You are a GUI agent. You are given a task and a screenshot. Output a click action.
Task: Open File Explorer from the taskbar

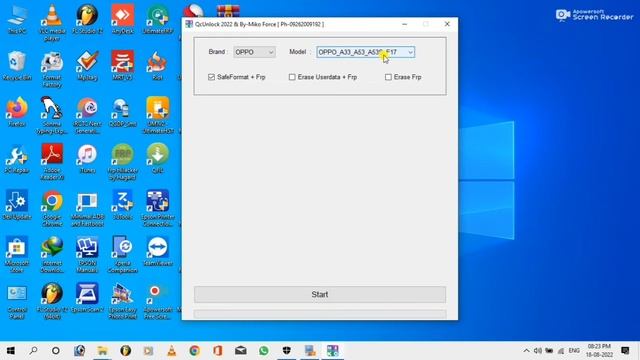tap(102, 351)
